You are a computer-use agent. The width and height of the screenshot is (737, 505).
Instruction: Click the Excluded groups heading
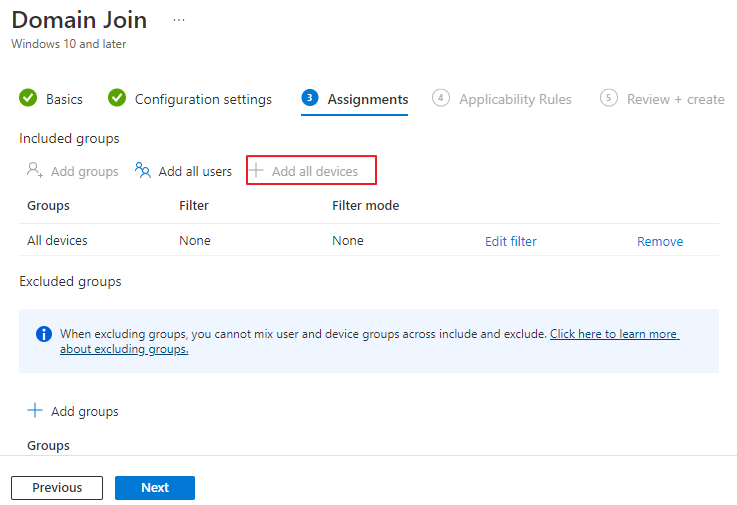point(70,282)
